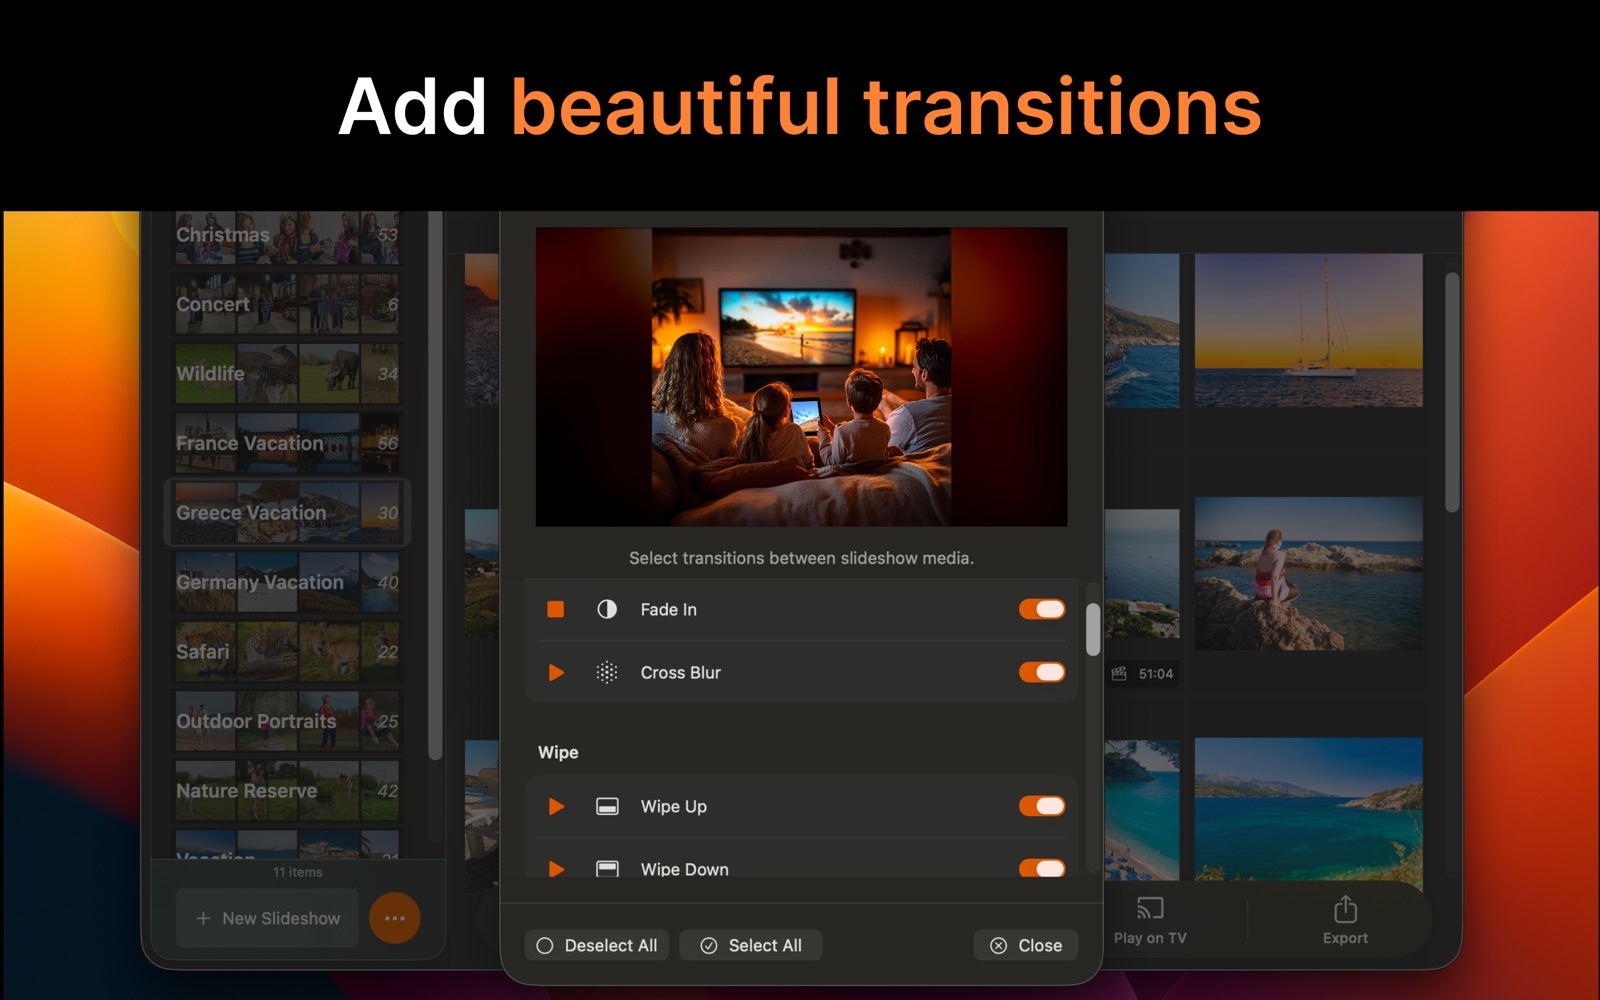Image resolution: width=1600 pixels, height=1000 pixels.
Task: Click Select All button
Action: pos(751,945)
